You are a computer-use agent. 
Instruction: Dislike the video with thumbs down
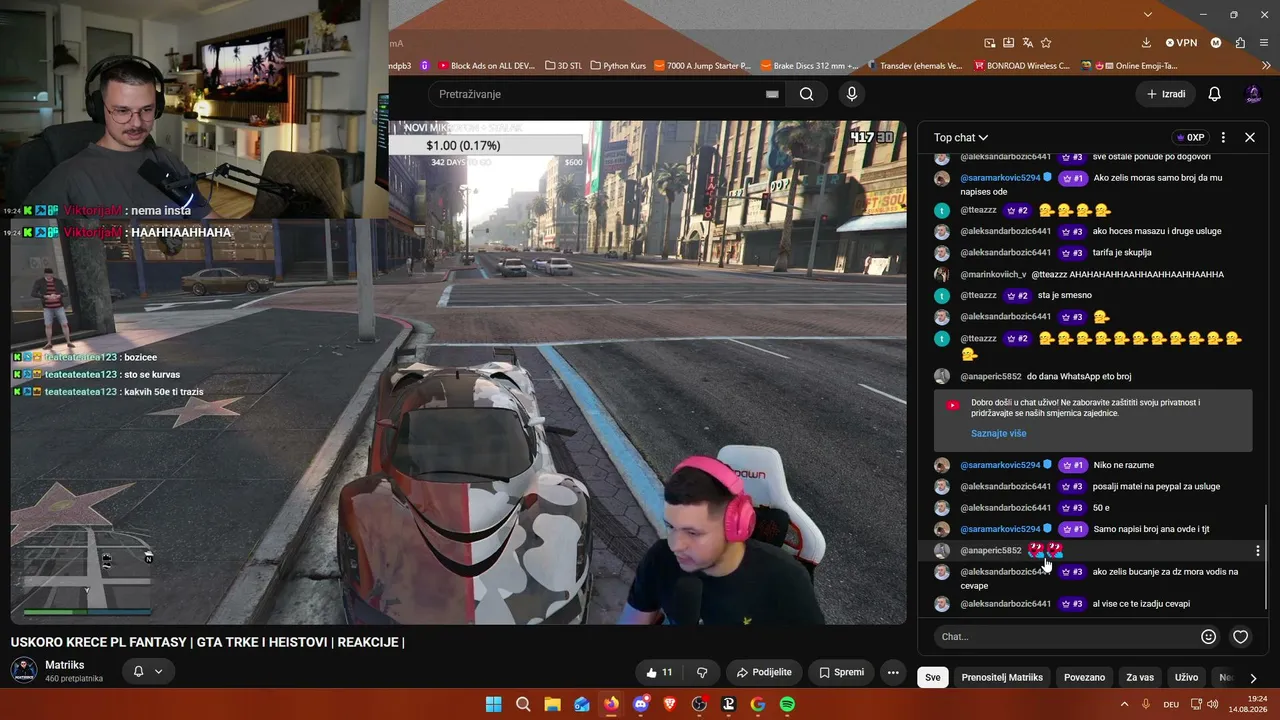[x=702, y=672]
